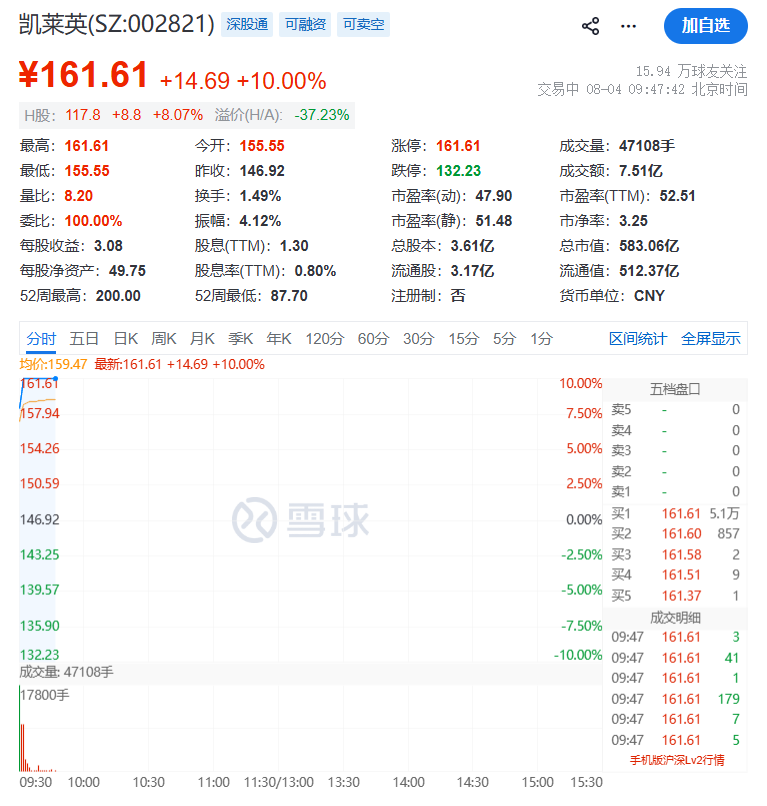The image size is (767, 806).
Task: Click the 雪球 watermark logo in chart
Action: tap(301, 520)
